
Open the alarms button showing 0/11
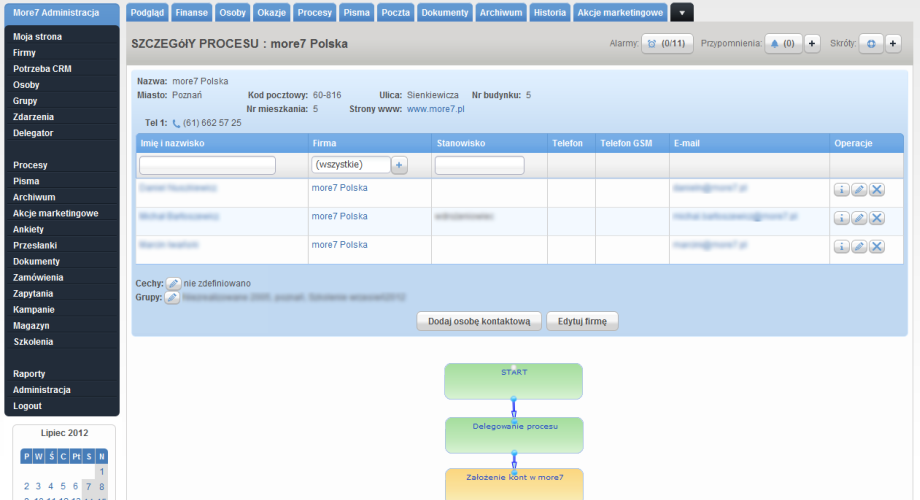point(667,44)
